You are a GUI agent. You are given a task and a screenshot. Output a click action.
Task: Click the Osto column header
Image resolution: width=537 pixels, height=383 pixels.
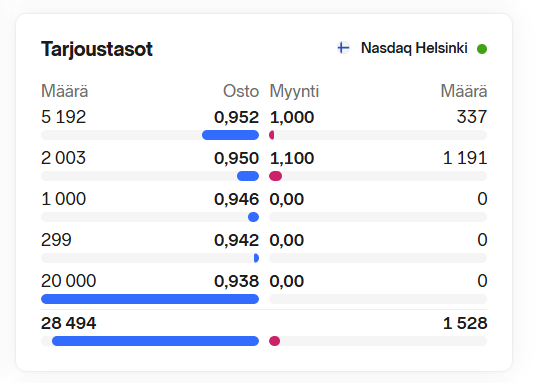pyautogui.click(x=241, y=91)
